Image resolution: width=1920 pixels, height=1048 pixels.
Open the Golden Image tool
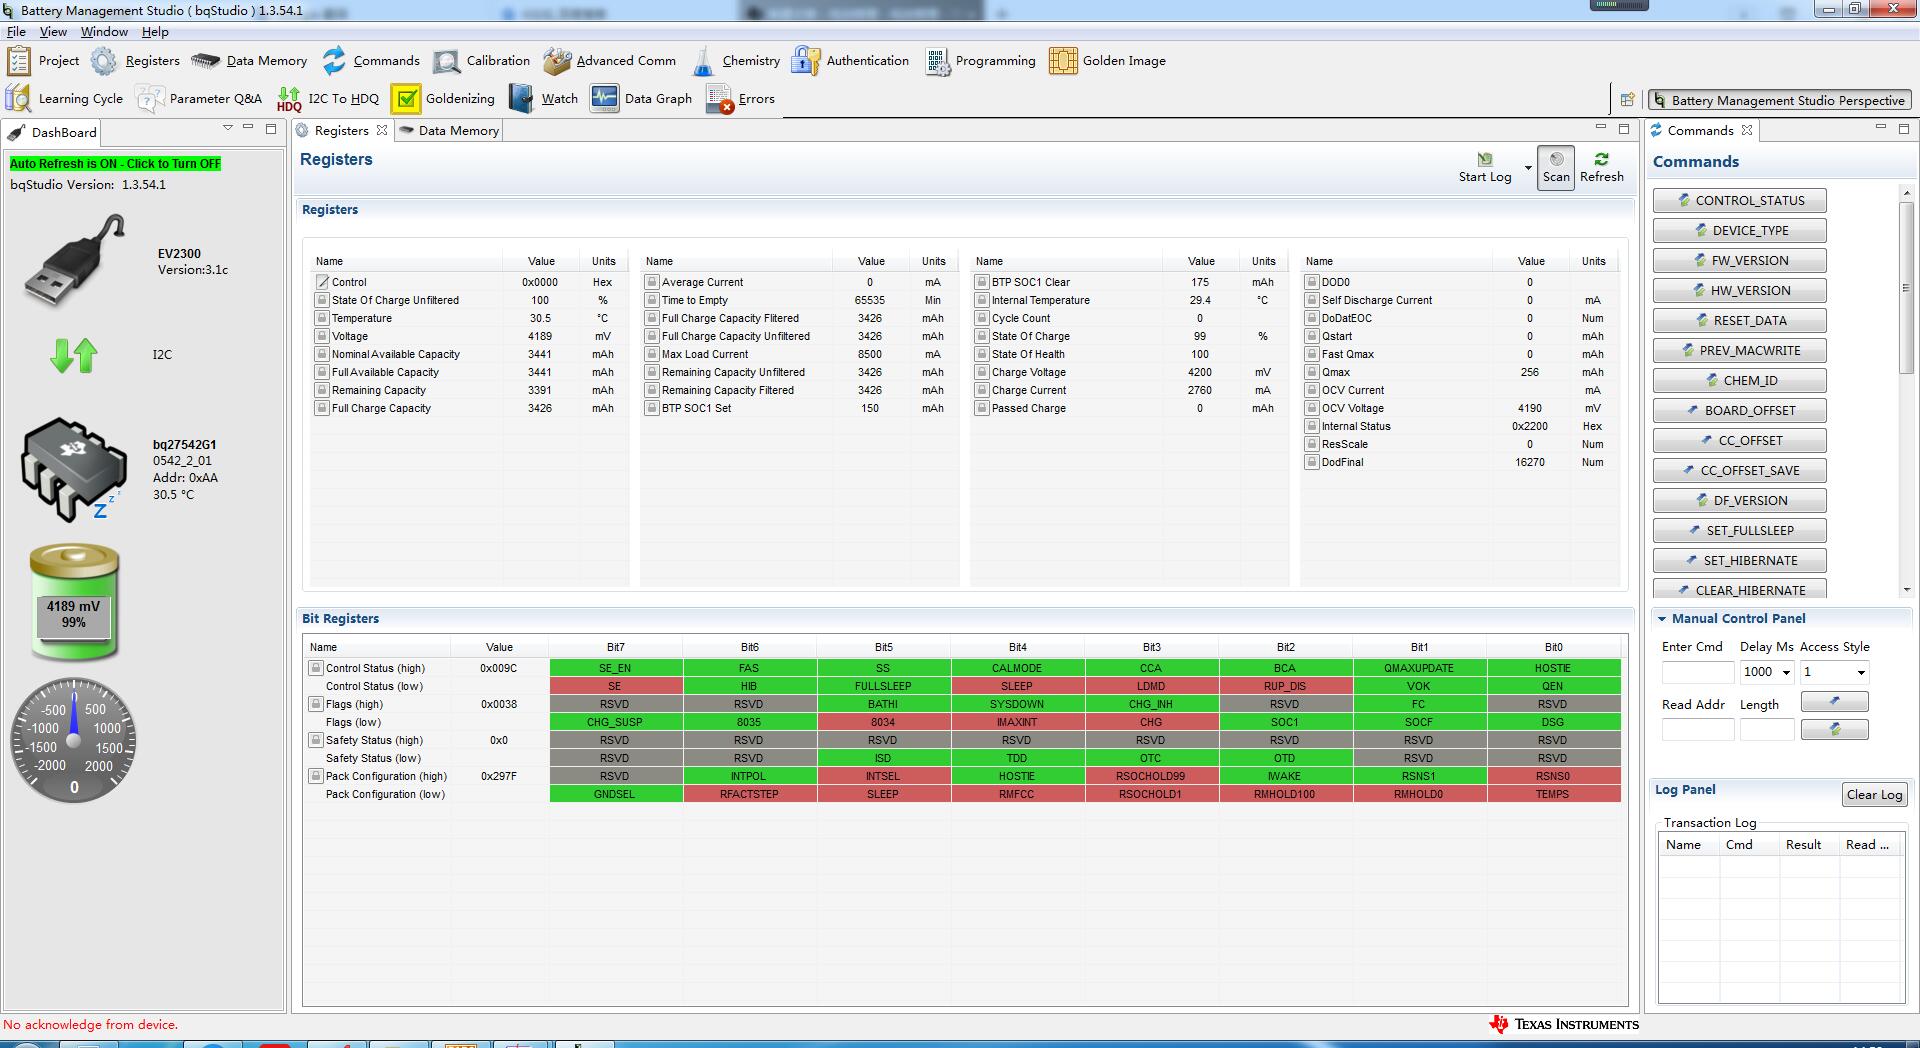pyautogui.click(x=1107, y=61)
